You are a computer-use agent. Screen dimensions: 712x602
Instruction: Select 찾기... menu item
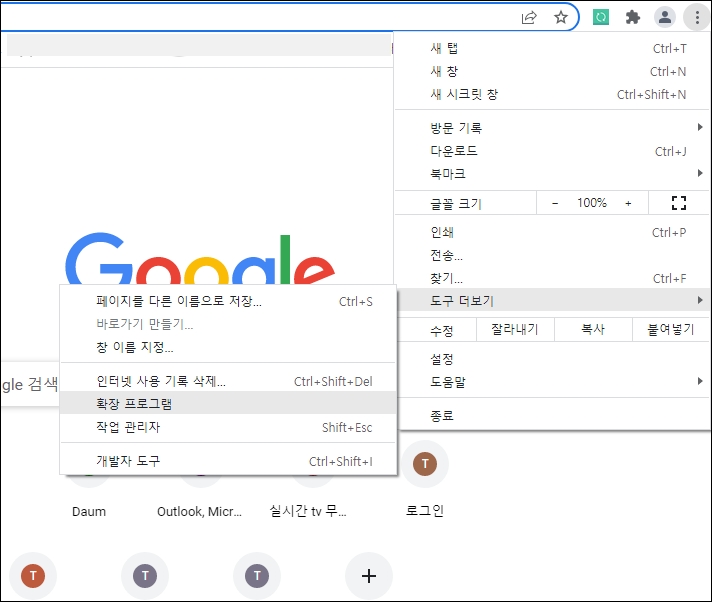click(x=552, y=278)
